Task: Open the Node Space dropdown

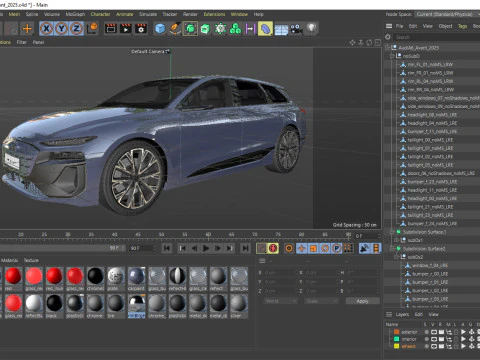Action: coord(446,14)
